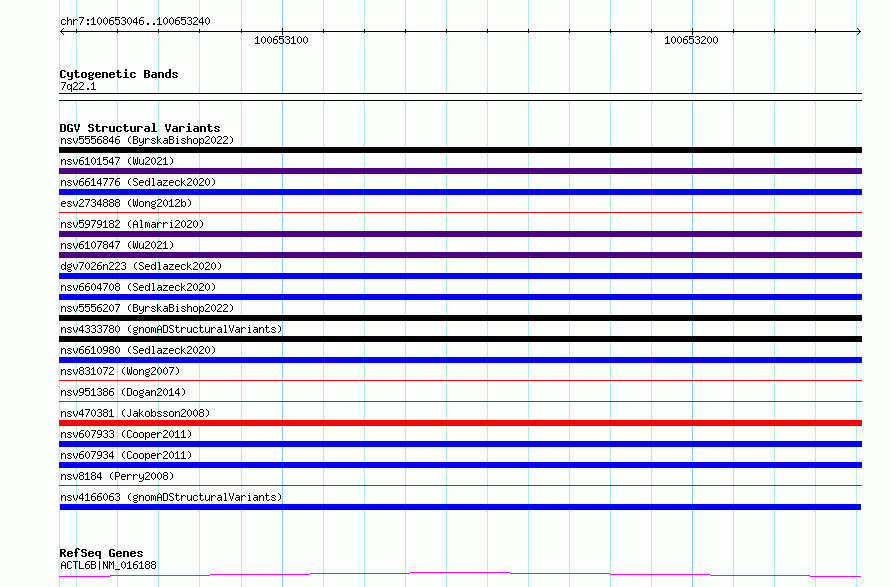Click the nsv6107847 (Wu2021) label
Screen dimensions: 890x587
(x=117, y=245)
